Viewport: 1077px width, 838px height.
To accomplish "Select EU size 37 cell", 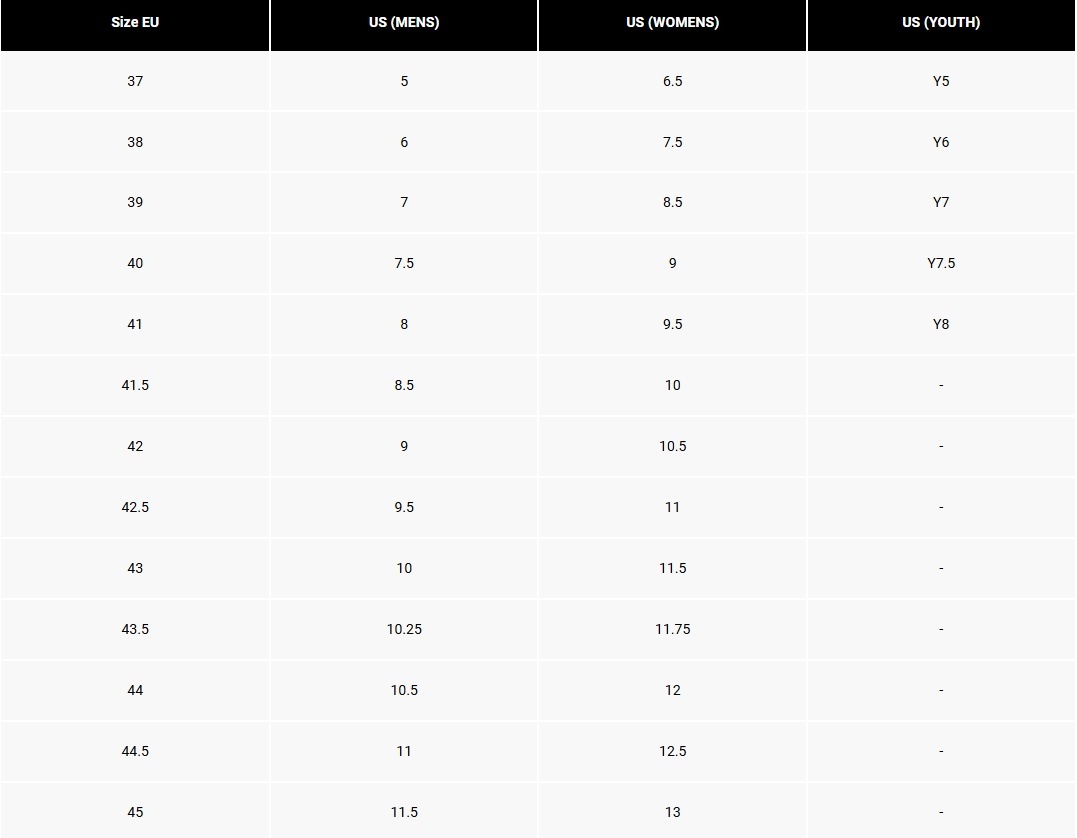I will click(135, 81).
